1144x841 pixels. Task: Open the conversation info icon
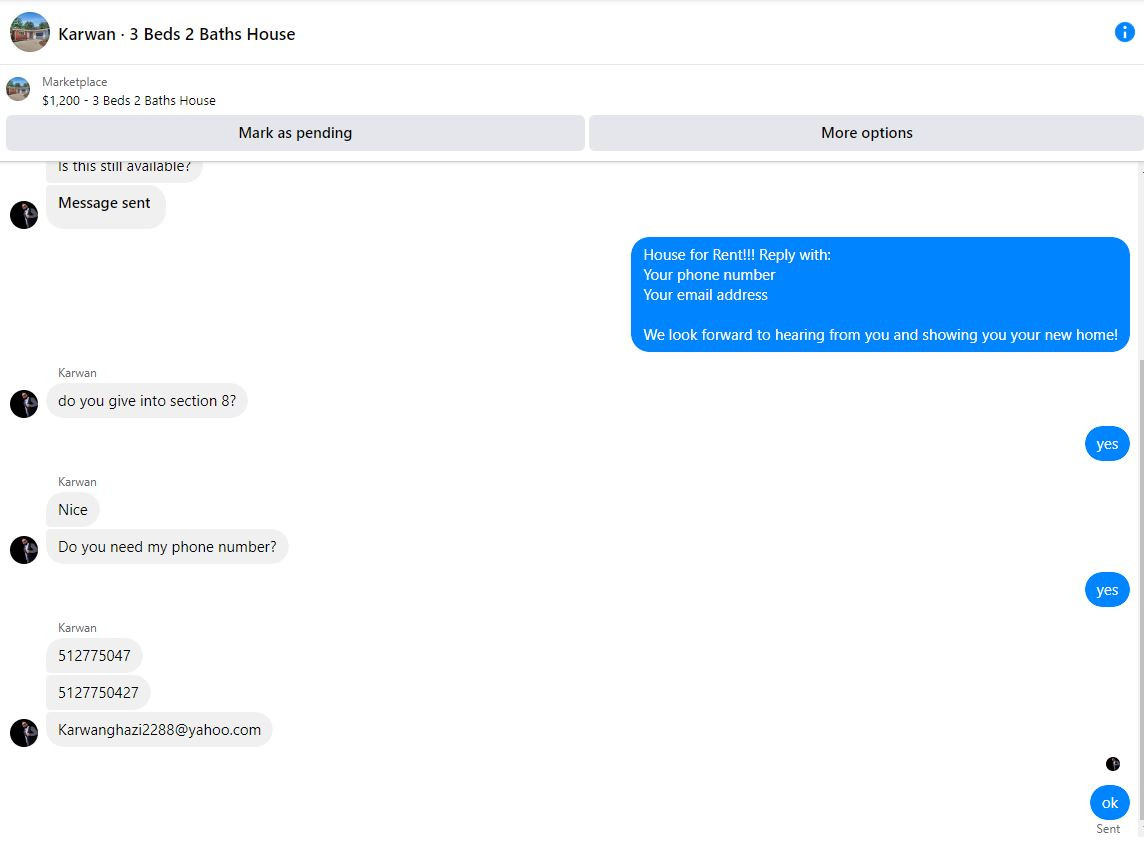tap(1124, 32)
